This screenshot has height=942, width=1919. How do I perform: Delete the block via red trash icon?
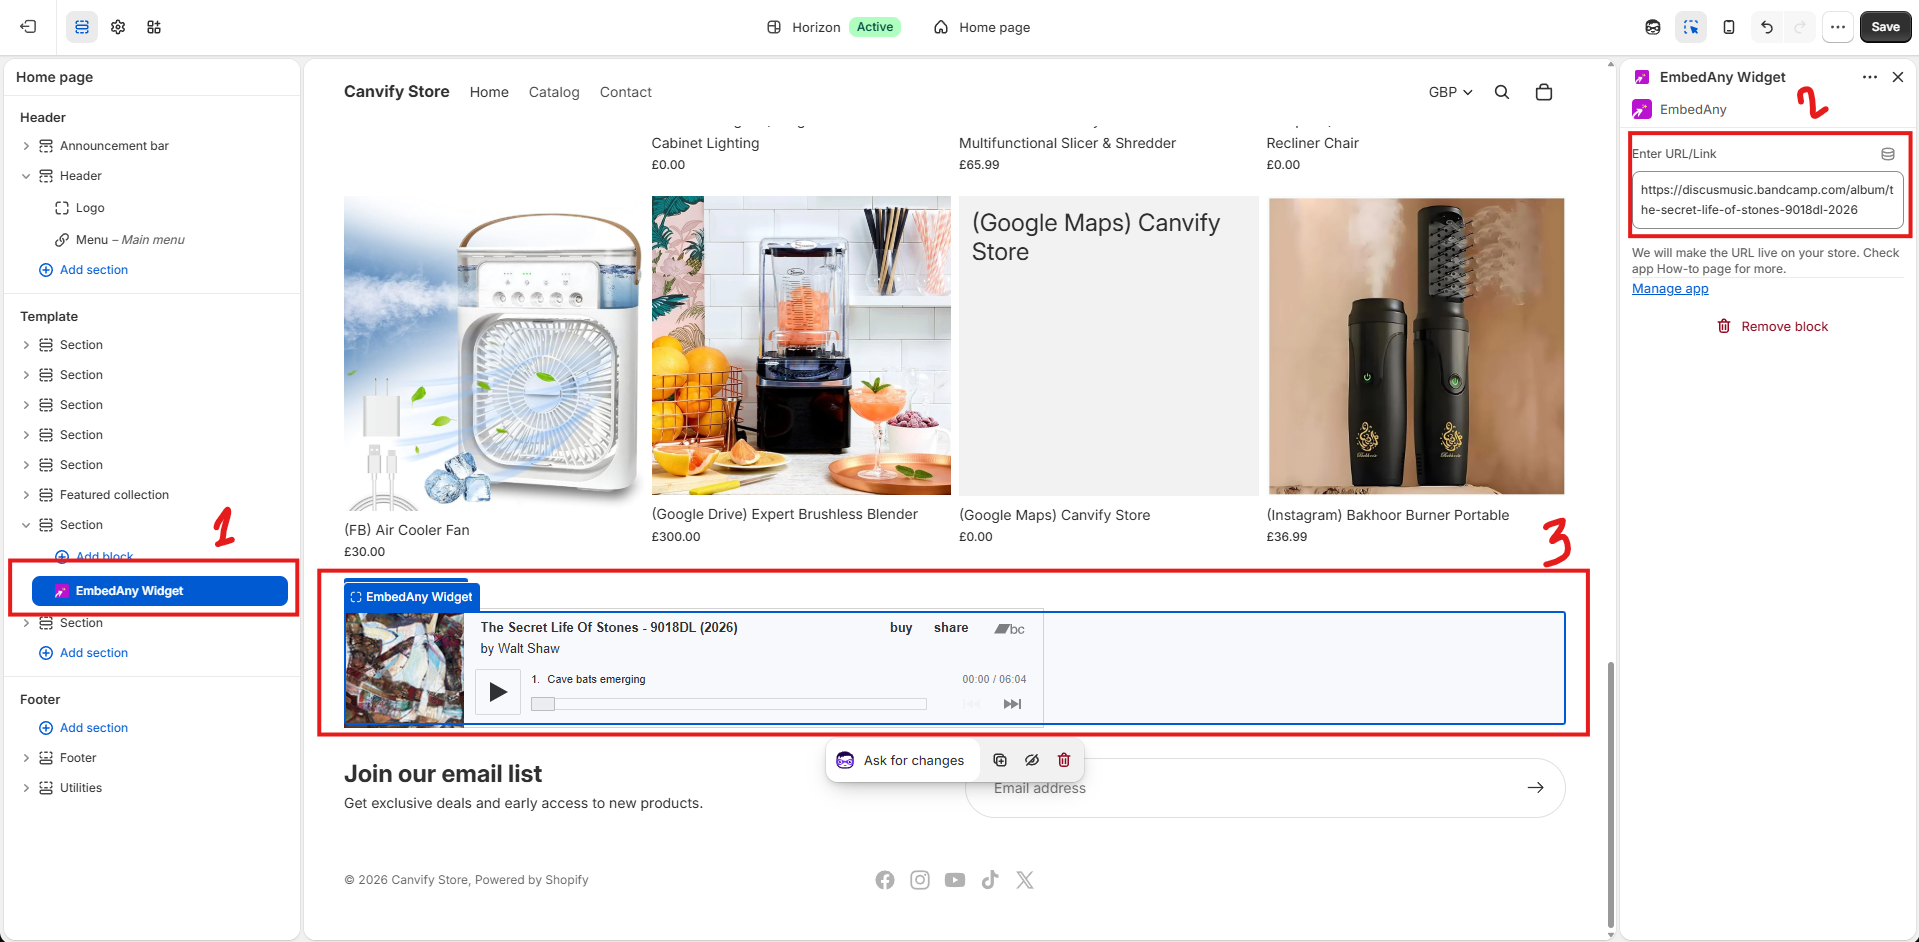[1064, 760]
